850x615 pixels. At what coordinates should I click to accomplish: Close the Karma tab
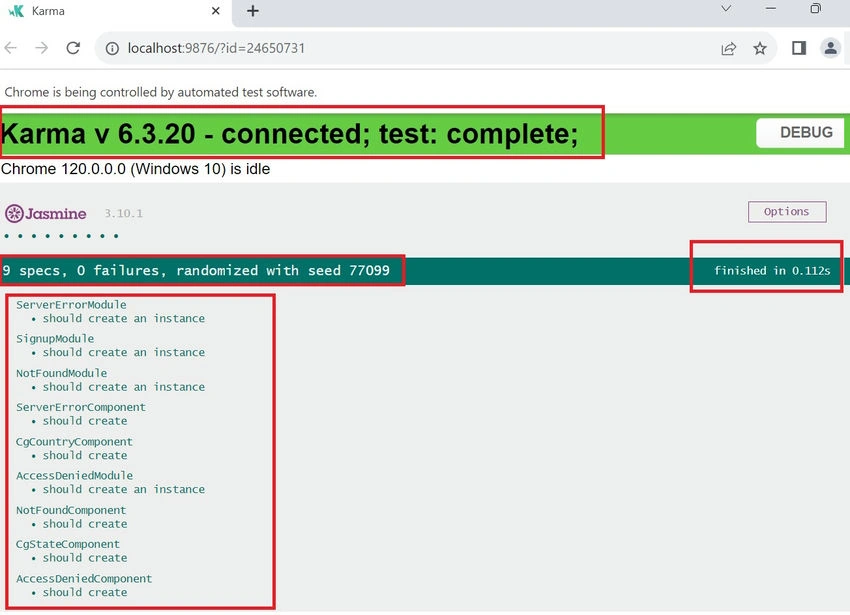point(216,11)
